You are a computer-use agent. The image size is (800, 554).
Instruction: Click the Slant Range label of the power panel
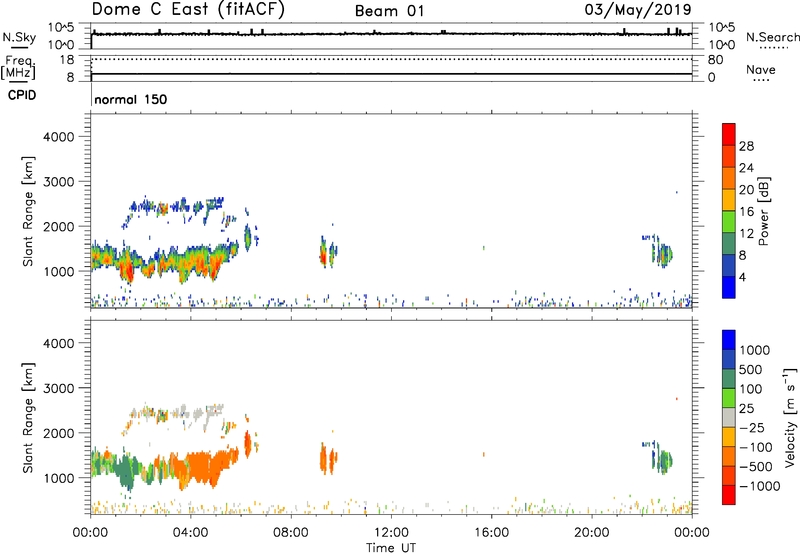click(x=28, y=211)
